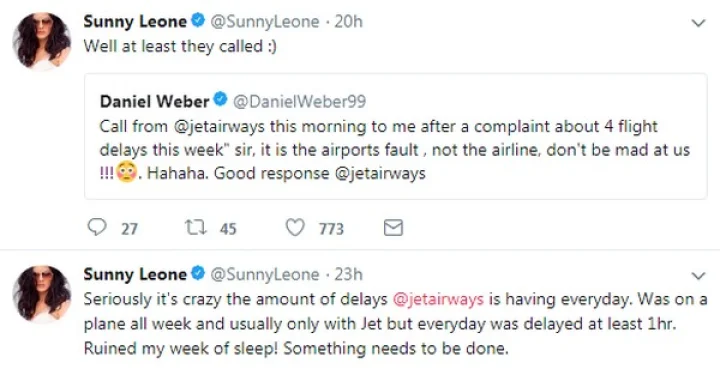Open Sunny Leone's profile name in top tweet
Image resolution: width=720 pixels, height=375 pixels.
[x=135, y=22]
